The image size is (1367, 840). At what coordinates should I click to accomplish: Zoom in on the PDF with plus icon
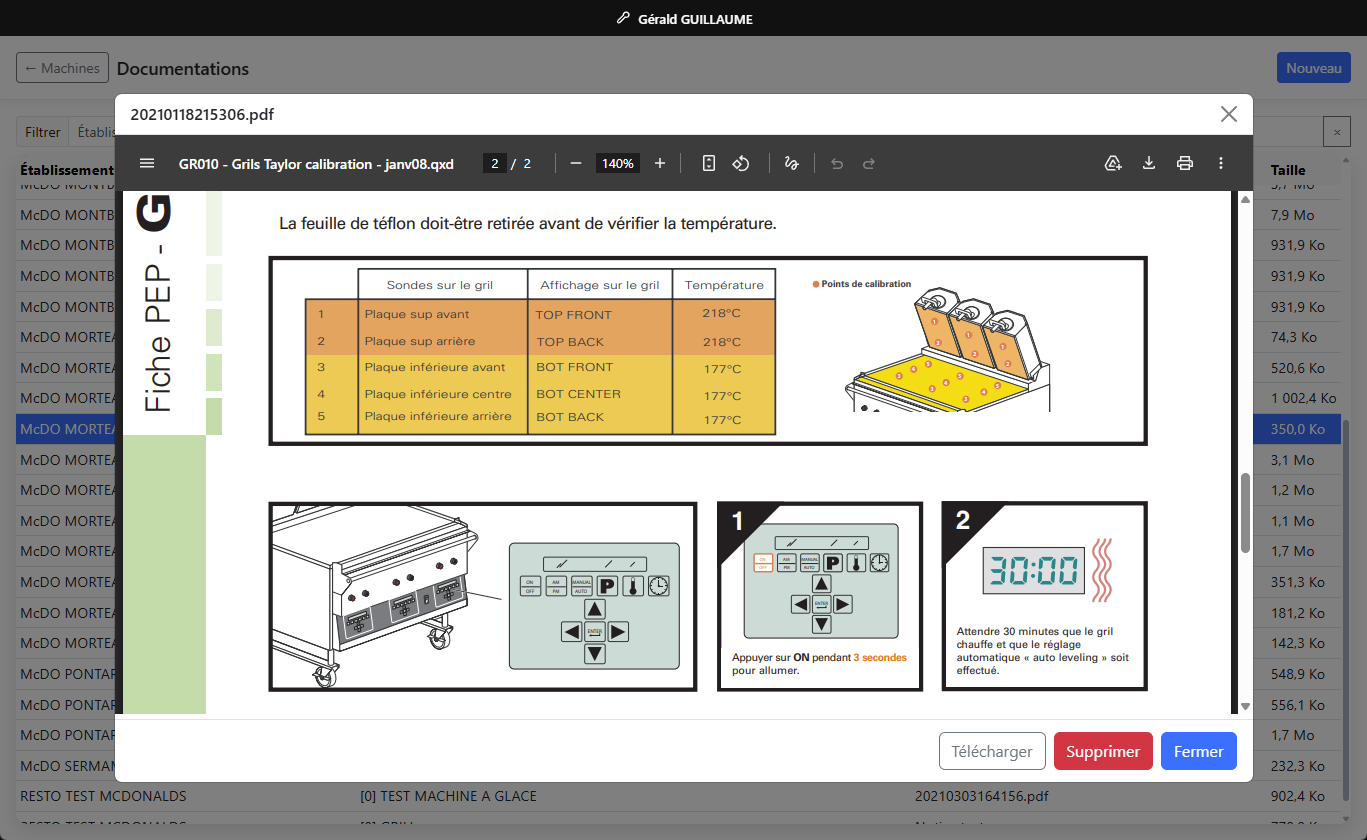(660, 163)
